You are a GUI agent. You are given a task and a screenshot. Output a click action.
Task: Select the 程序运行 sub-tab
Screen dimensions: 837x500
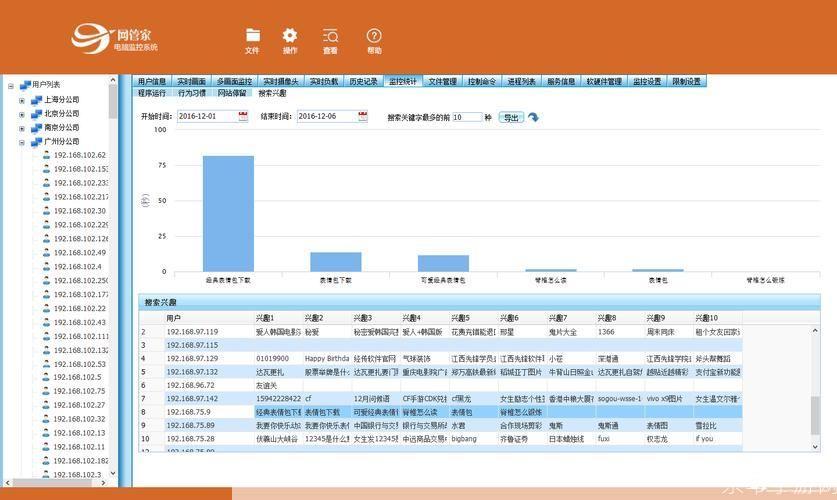click(152, 93)
